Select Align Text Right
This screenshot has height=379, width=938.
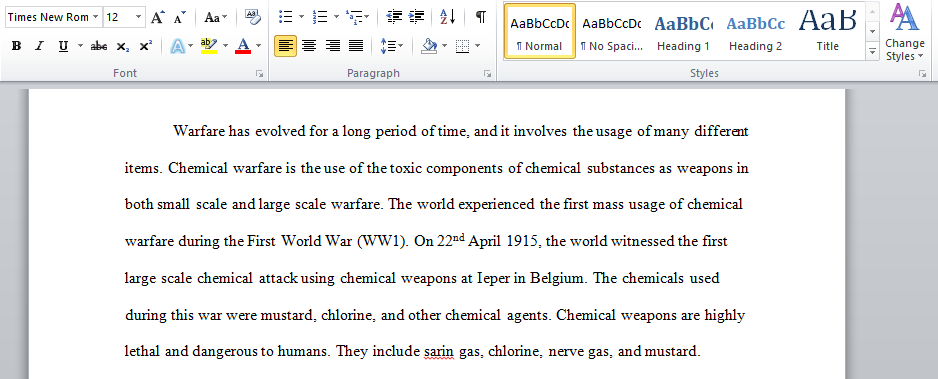[x=333, y=46]
